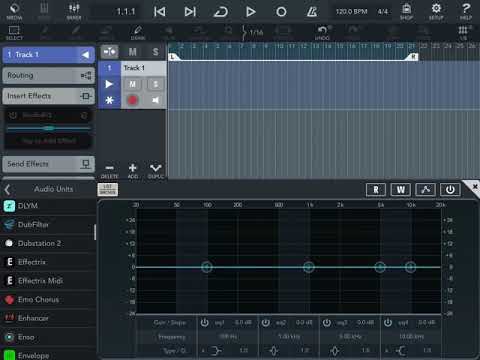Image resolution: width=480 pixels, height=360 pixels.
Task: Solo all tracks using the global S
Action: coord(155,52)
